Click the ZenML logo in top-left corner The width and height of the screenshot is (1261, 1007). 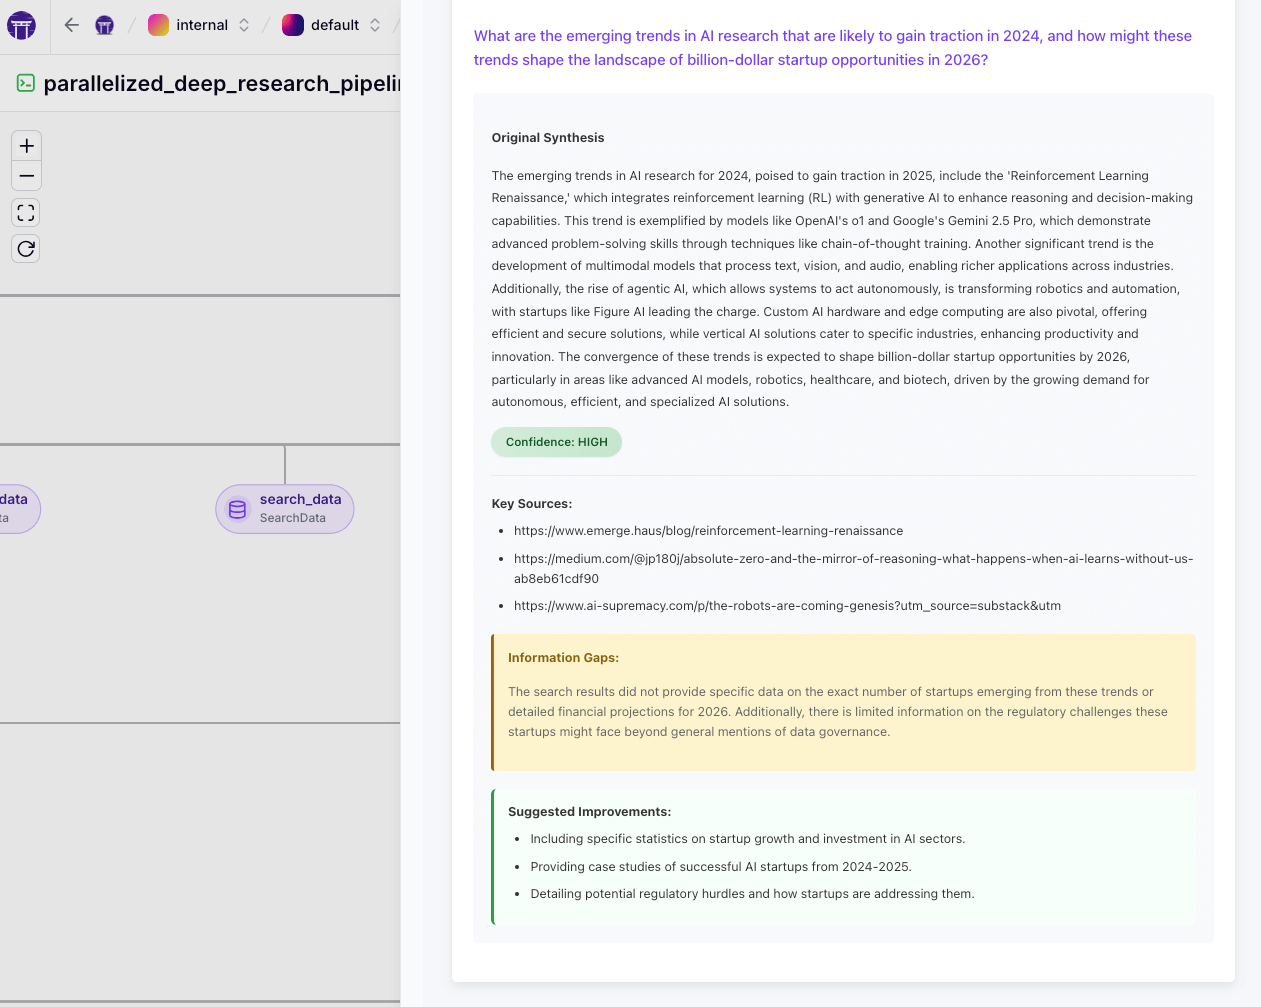click(x=21, y=26)
